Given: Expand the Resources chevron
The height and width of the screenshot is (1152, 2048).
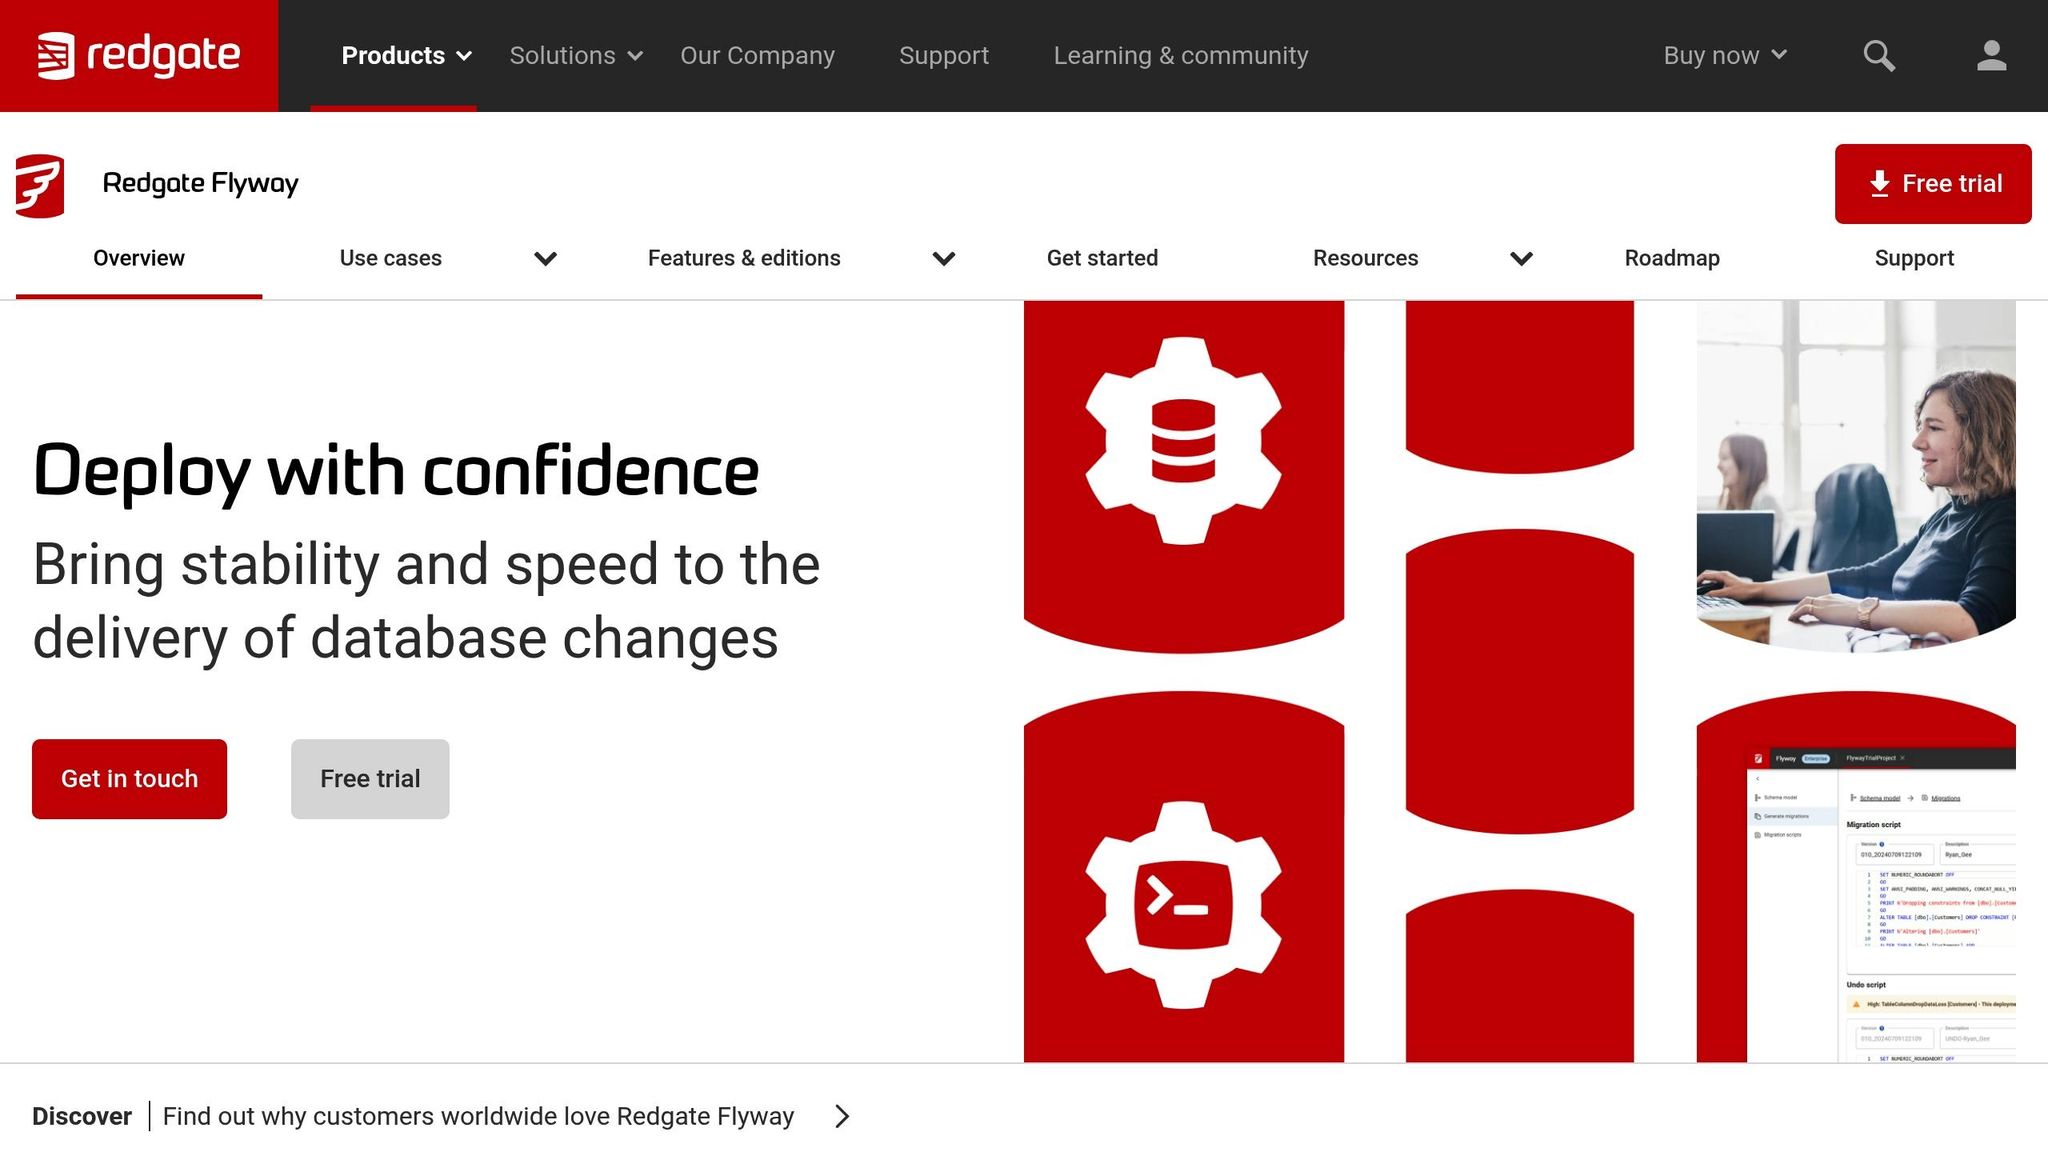Looking at the screenshot, I should point(1521,259).
